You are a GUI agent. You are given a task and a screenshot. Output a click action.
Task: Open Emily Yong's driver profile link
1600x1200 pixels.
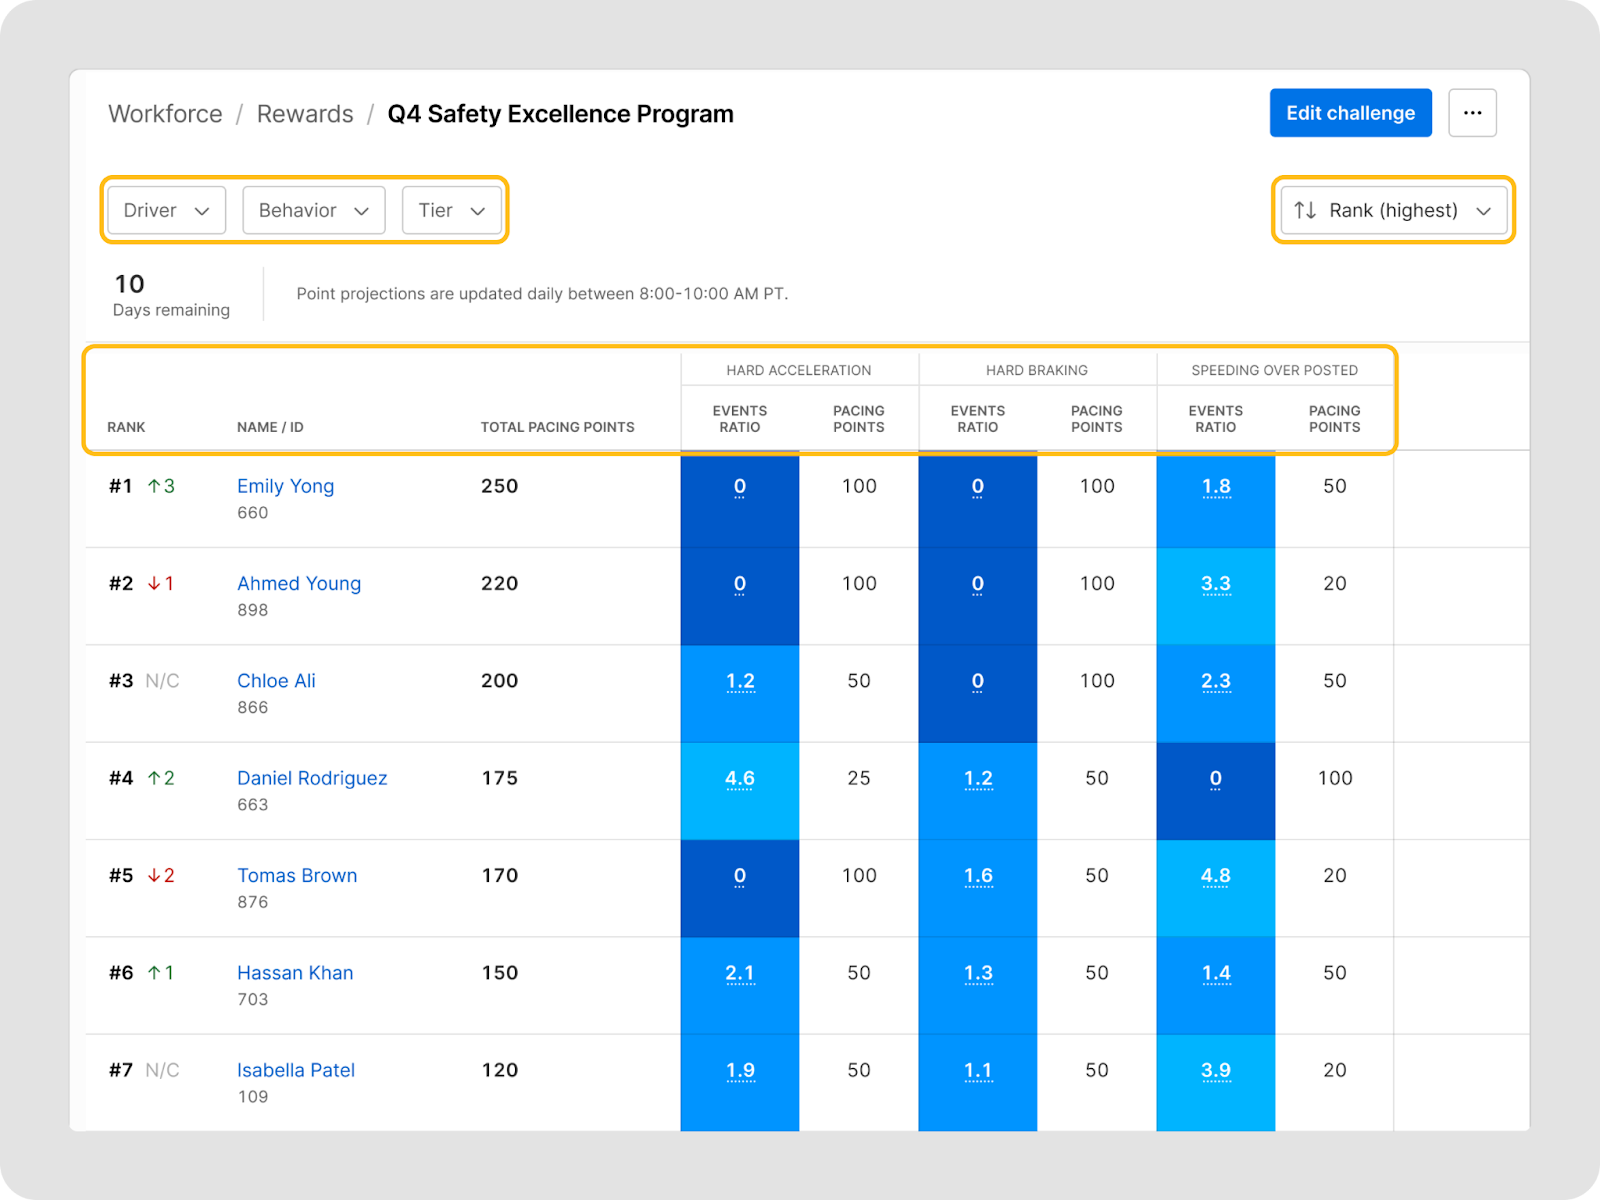[285, 486]
